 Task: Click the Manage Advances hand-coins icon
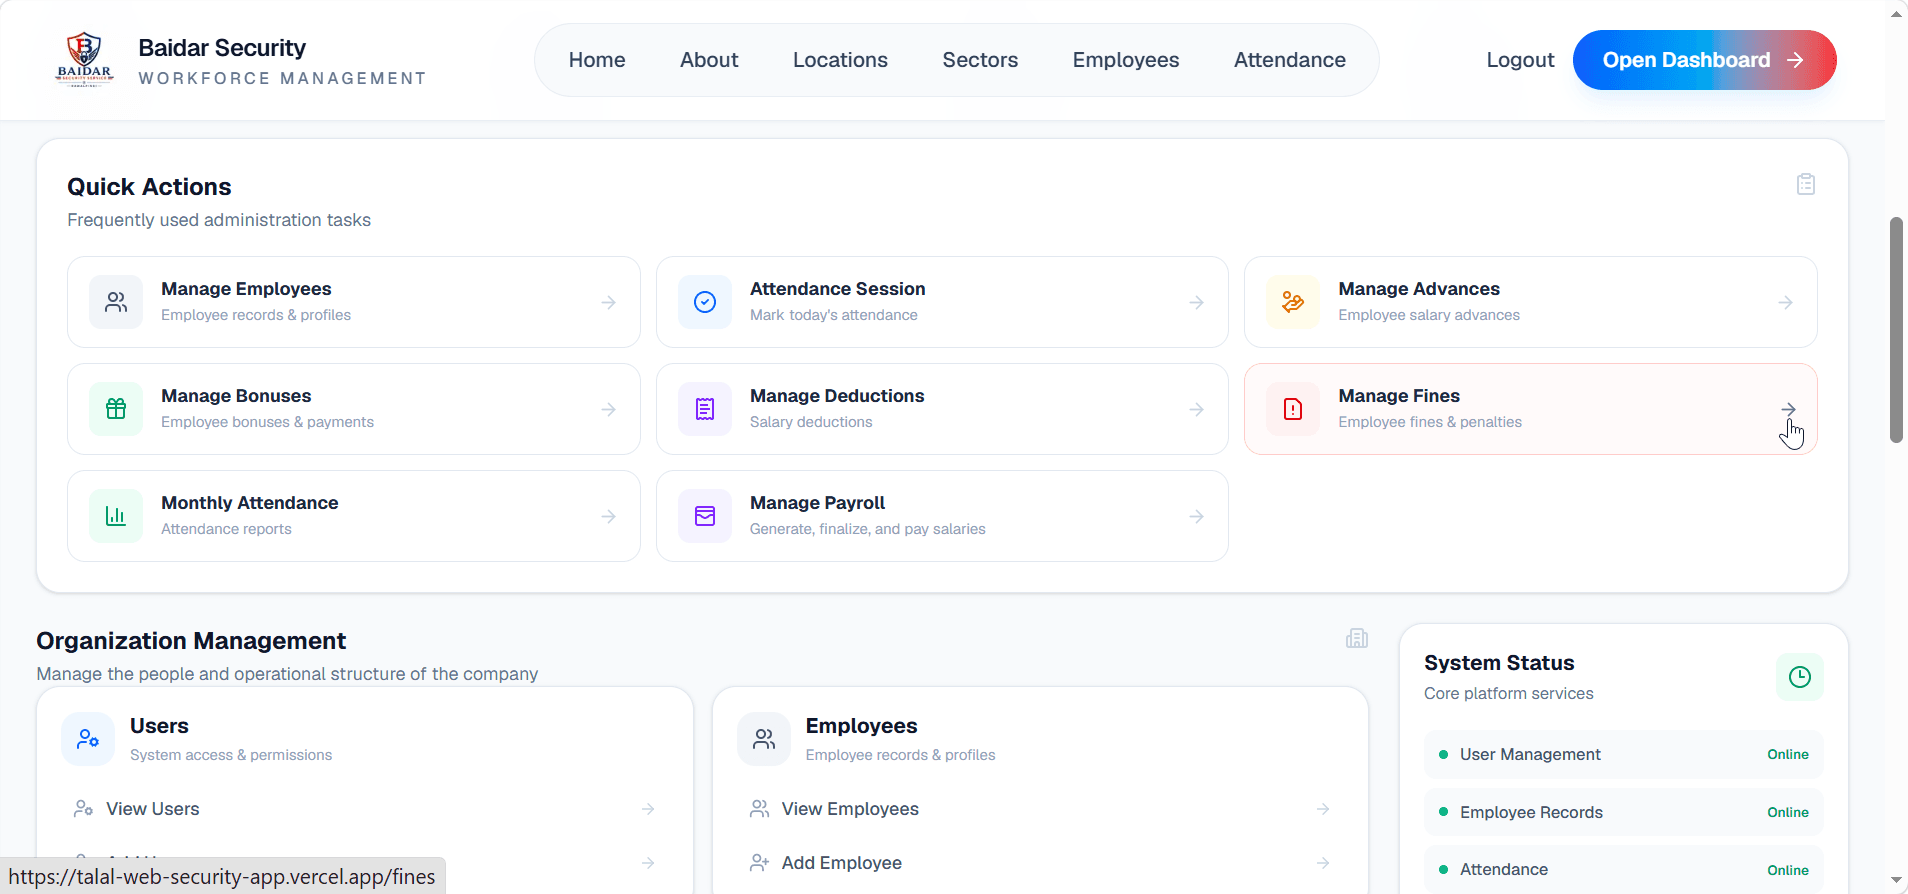pos(1293,302)
